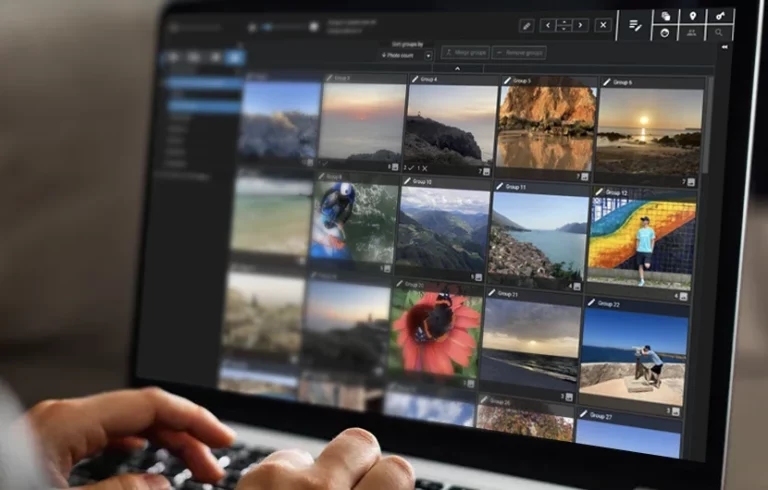Select the Group 6 beach sunset thumbnail

coord(649,132)
